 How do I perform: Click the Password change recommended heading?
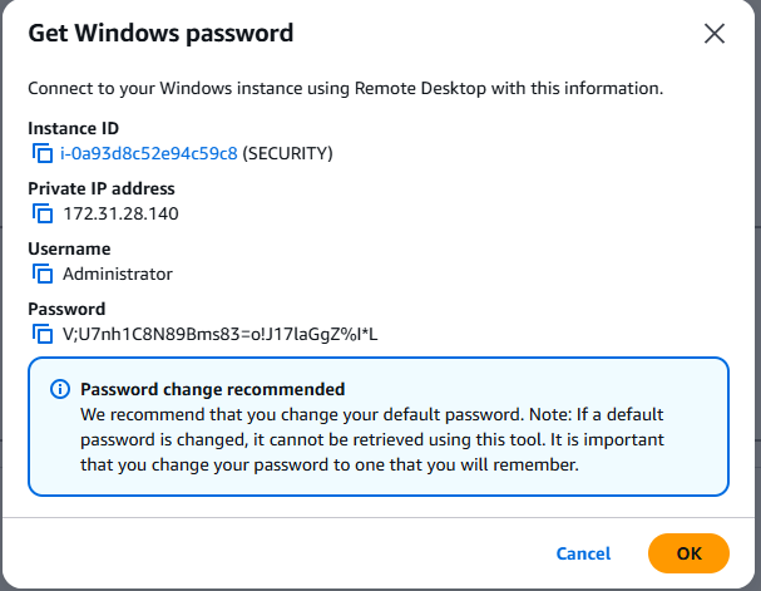213,389
